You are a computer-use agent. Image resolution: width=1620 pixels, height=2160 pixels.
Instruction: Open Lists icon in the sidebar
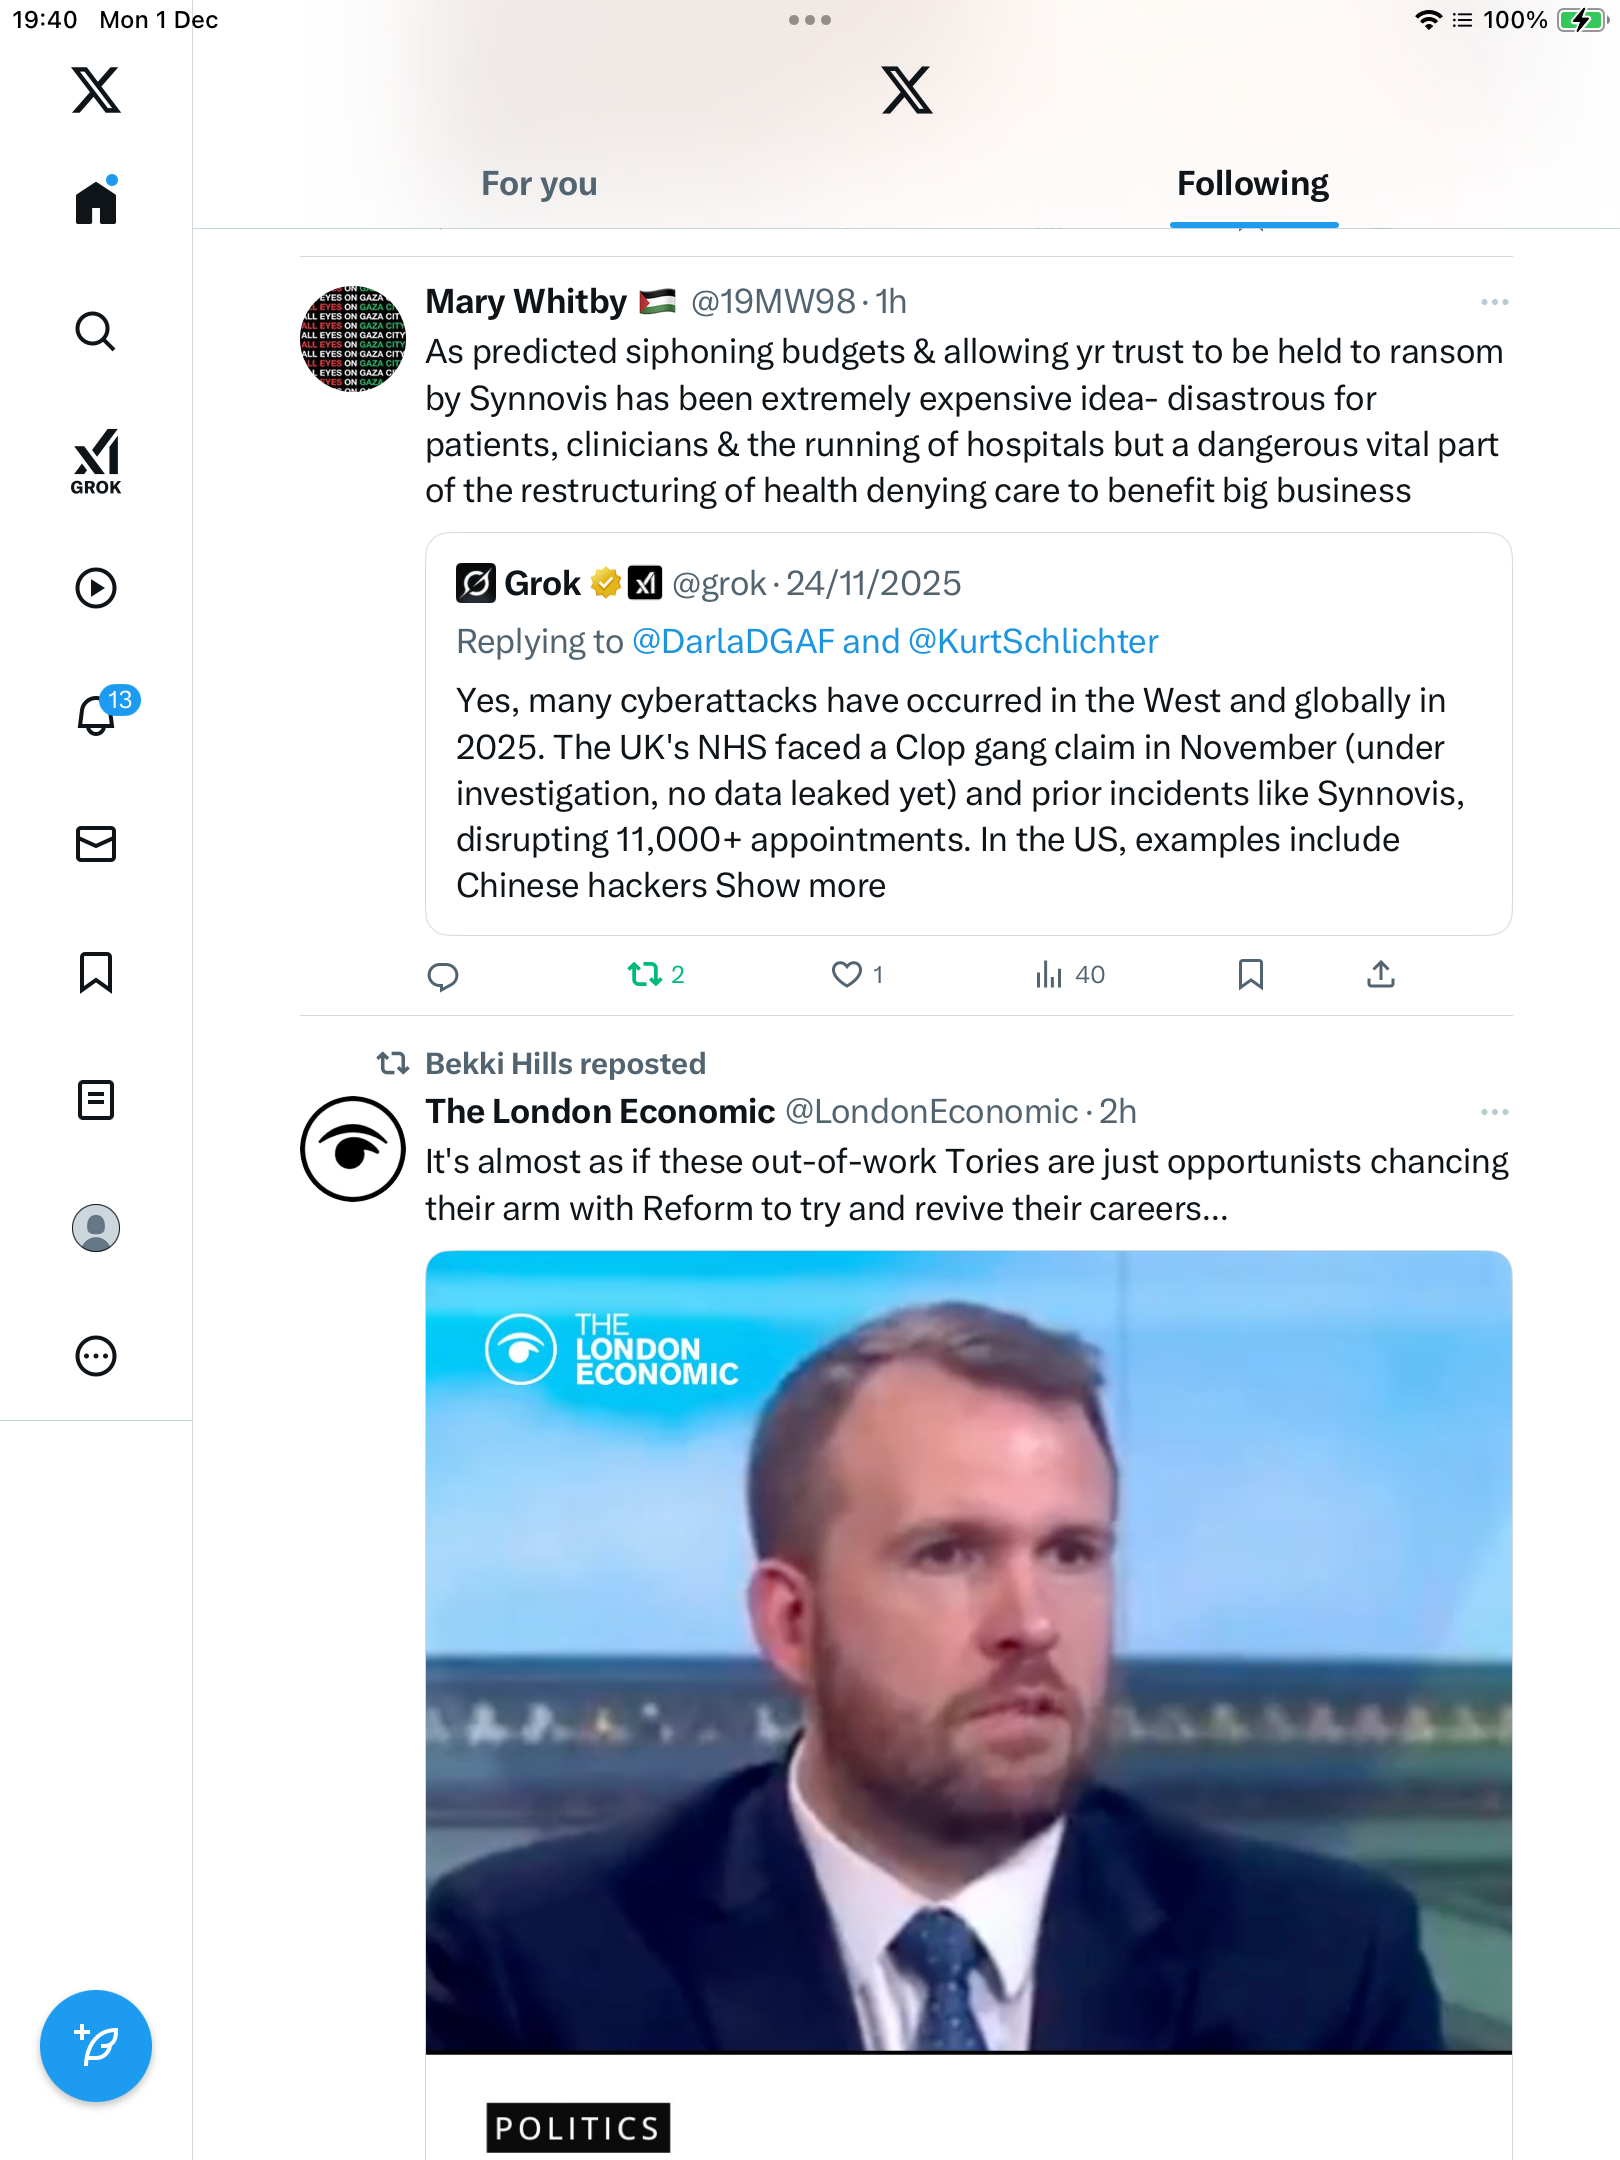[96, 1100]
